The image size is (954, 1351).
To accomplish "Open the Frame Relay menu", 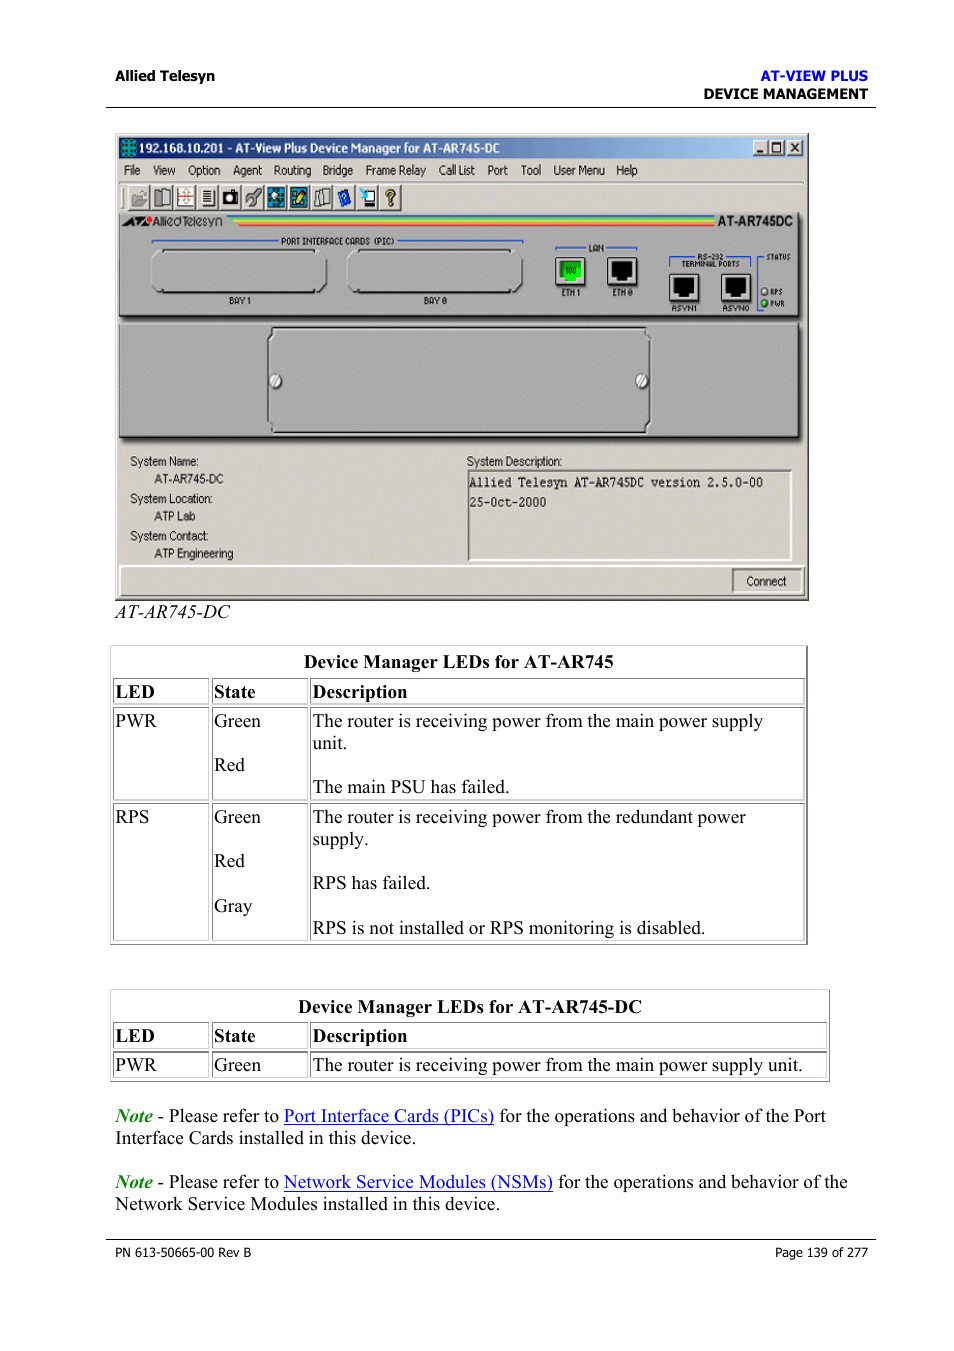I will (396, 171).
